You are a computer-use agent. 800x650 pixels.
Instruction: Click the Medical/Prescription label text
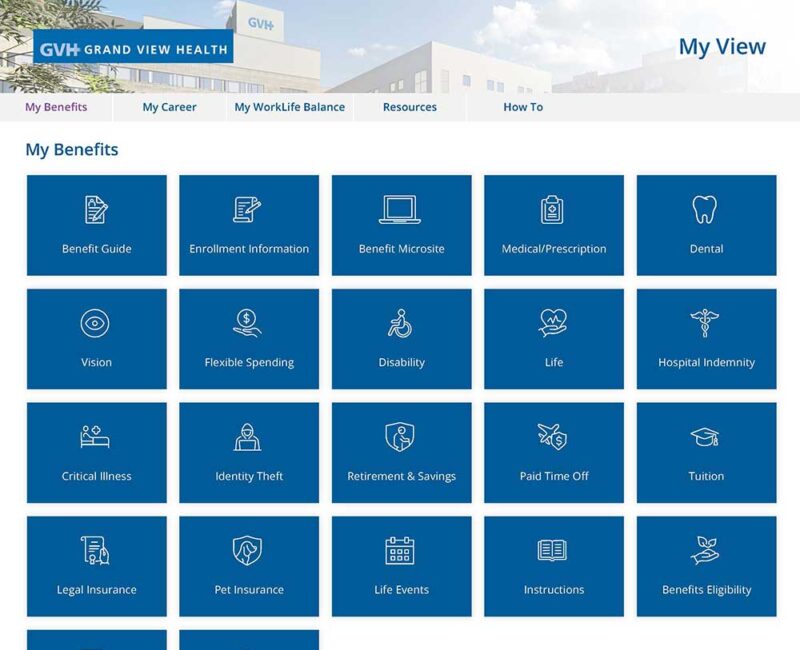(554, 249)
